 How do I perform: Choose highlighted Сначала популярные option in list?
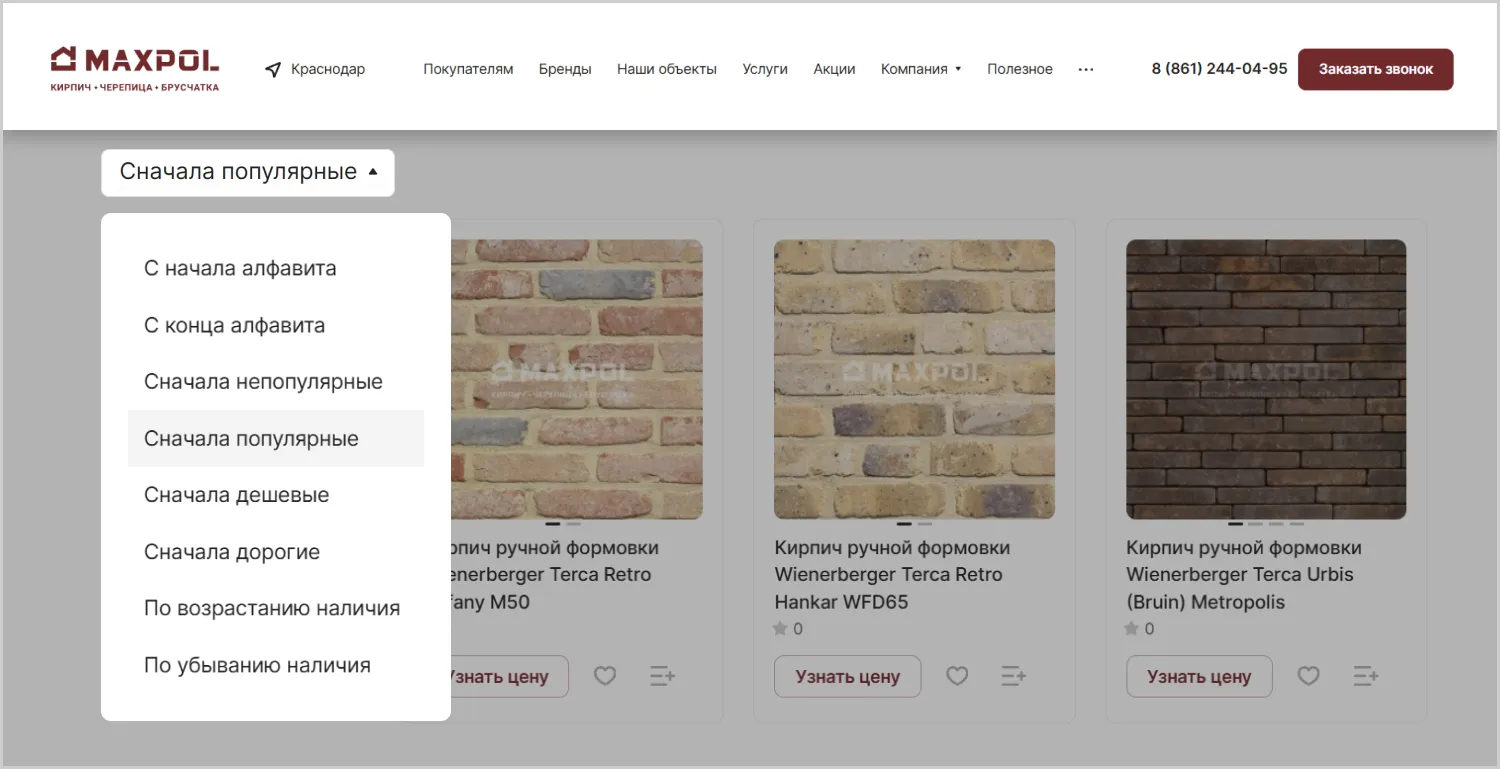(276, 438)
